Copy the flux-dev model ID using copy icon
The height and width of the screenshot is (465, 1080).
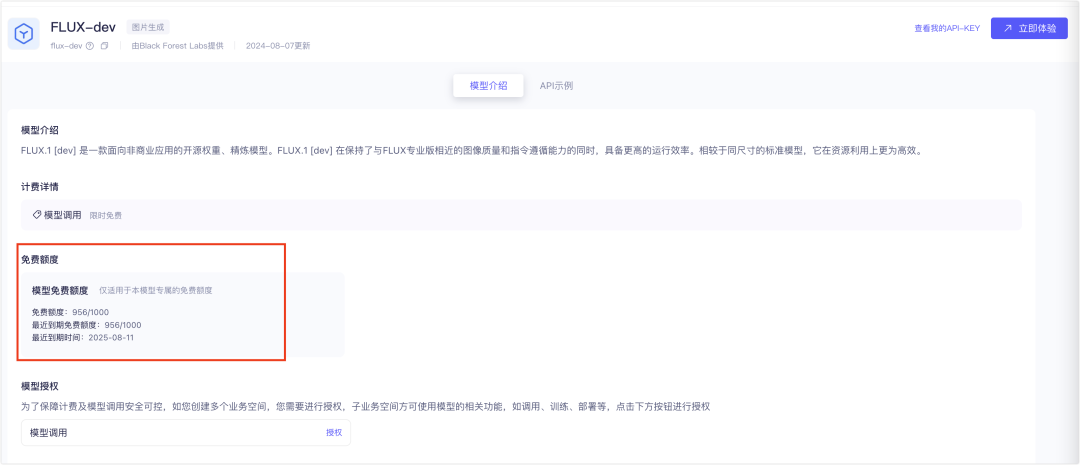(x=104, y=46)
